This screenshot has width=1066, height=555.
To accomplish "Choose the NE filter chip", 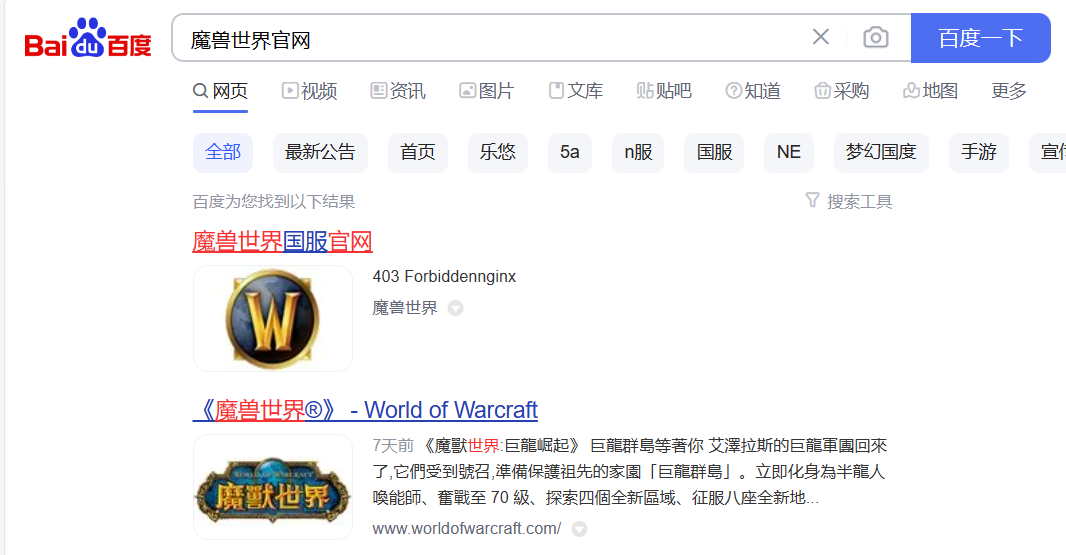I will [789, 152].
